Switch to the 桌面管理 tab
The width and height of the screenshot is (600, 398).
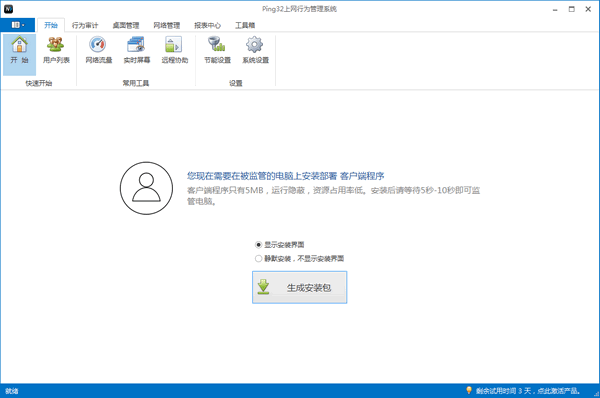coord(126,25)
